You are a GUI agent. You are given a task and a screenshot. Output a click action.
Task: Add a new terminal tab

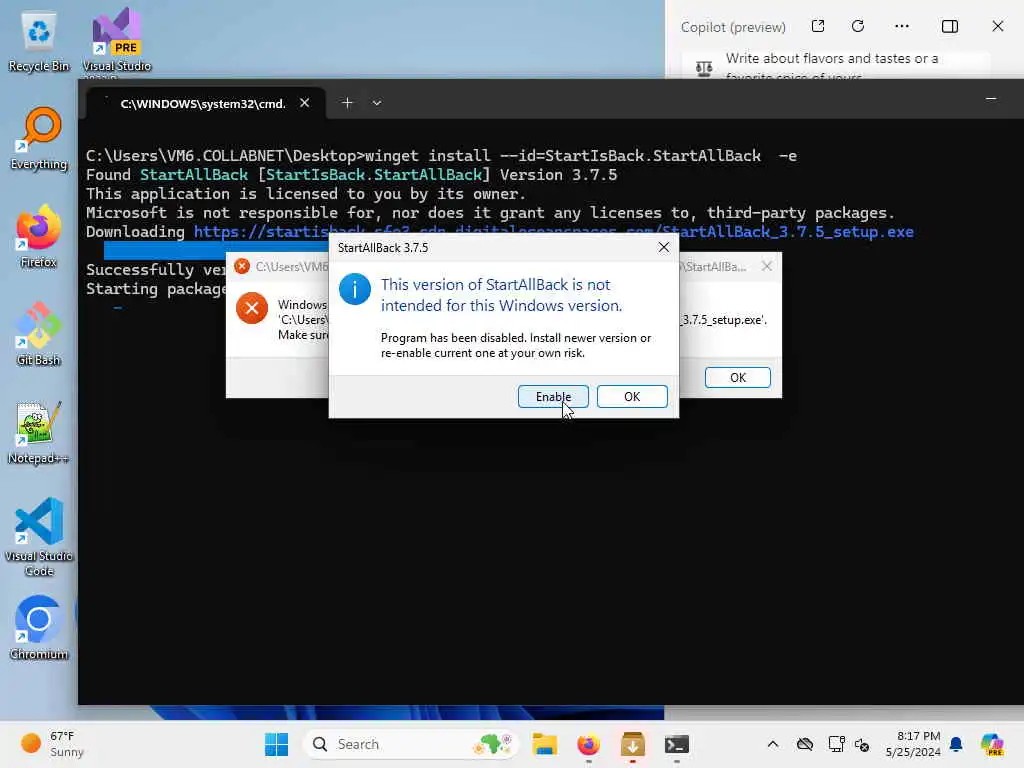click(x=347, y=103)
